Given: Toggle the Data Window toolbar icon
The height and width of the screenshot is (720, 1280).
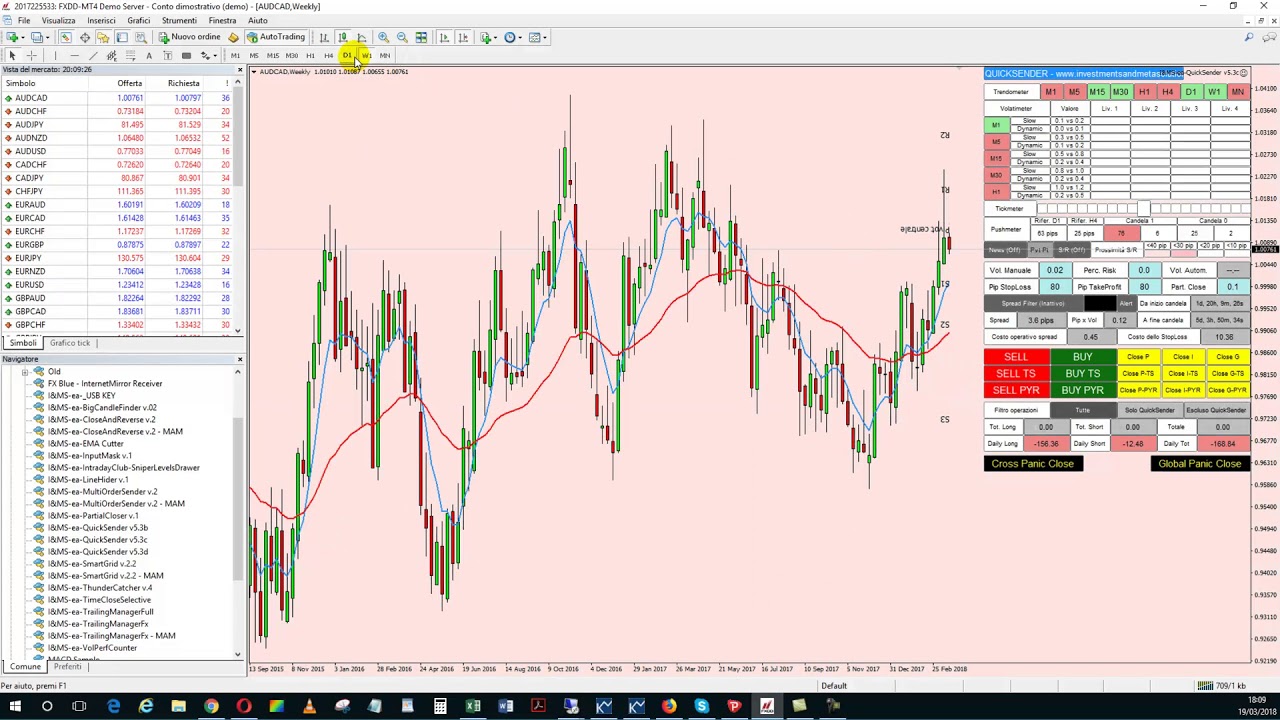Looking at the screenshot, I should click(85, 37).
